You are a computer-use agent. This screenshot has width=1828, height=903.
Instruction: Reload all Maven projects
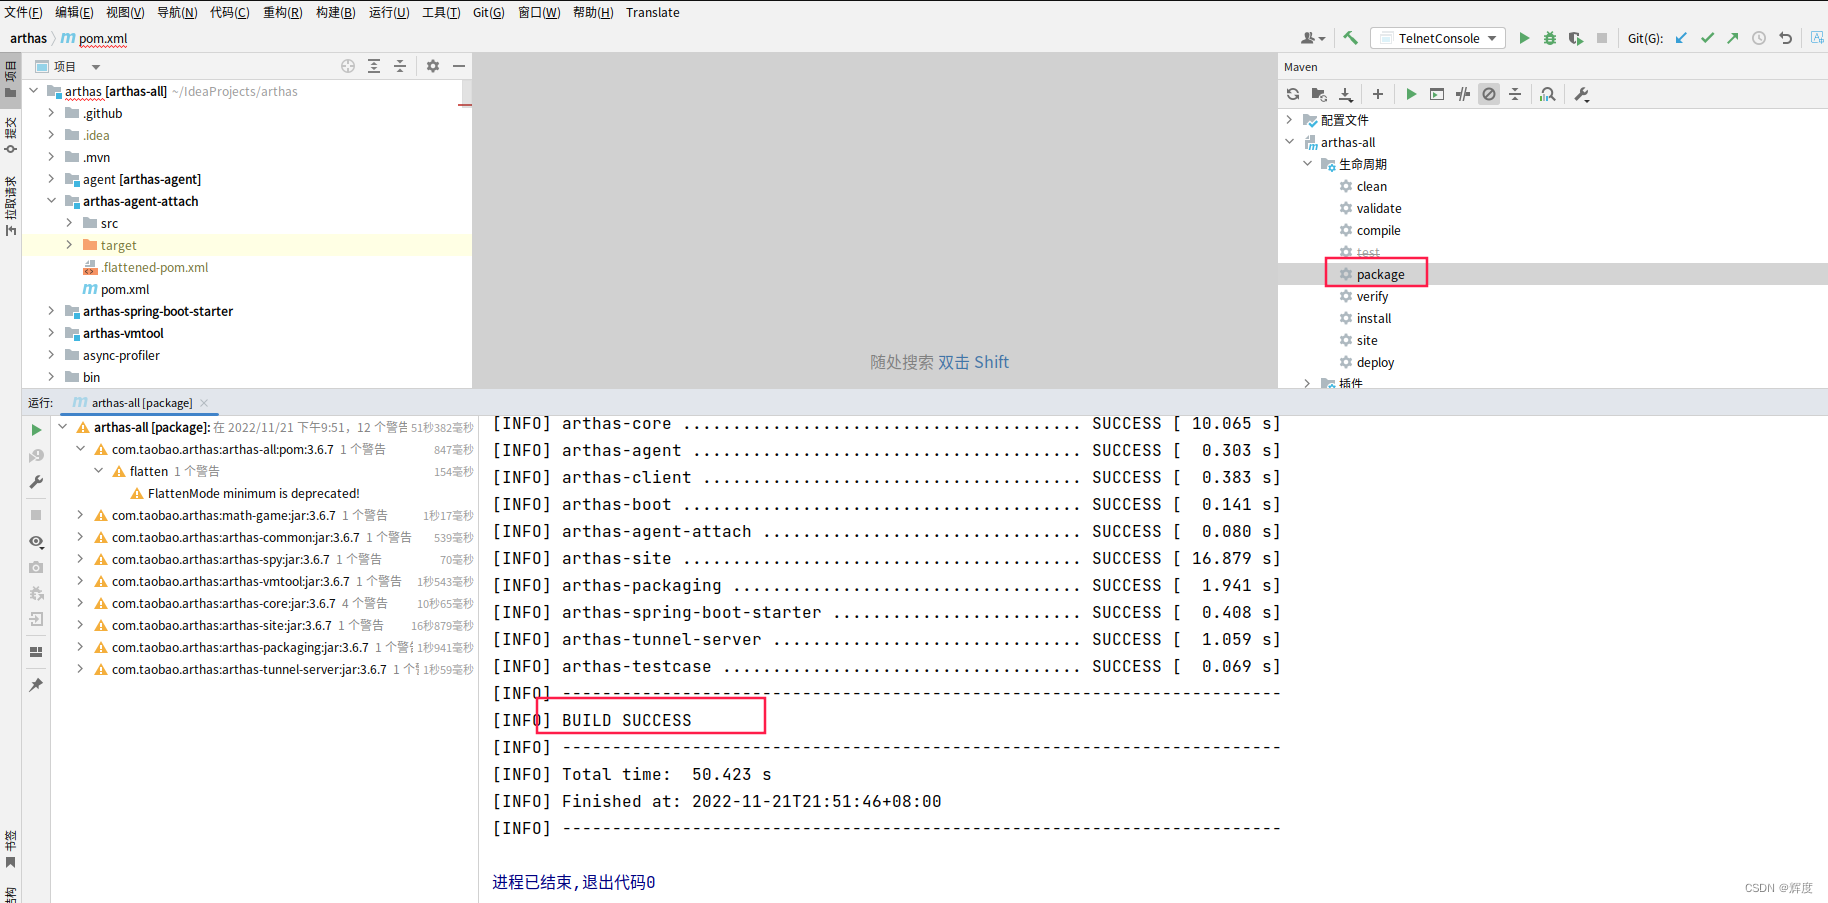coord(1293,94)
